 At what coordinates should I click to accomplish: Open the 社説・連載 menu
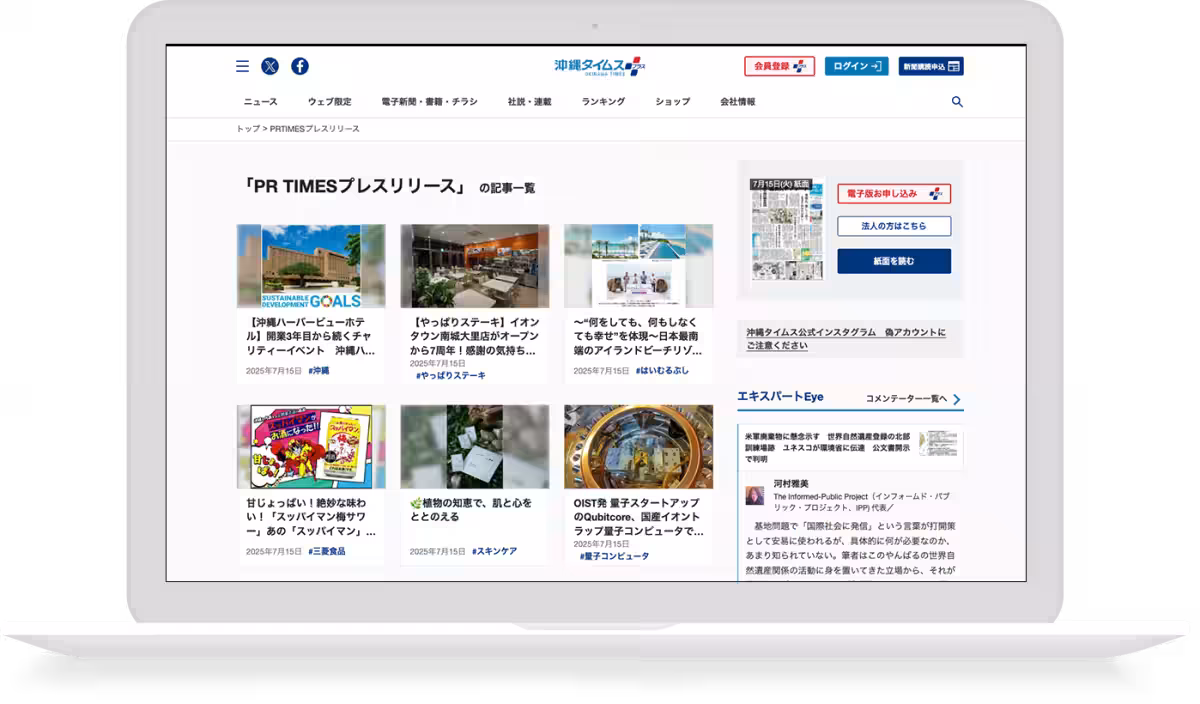[x=530, y=102]
